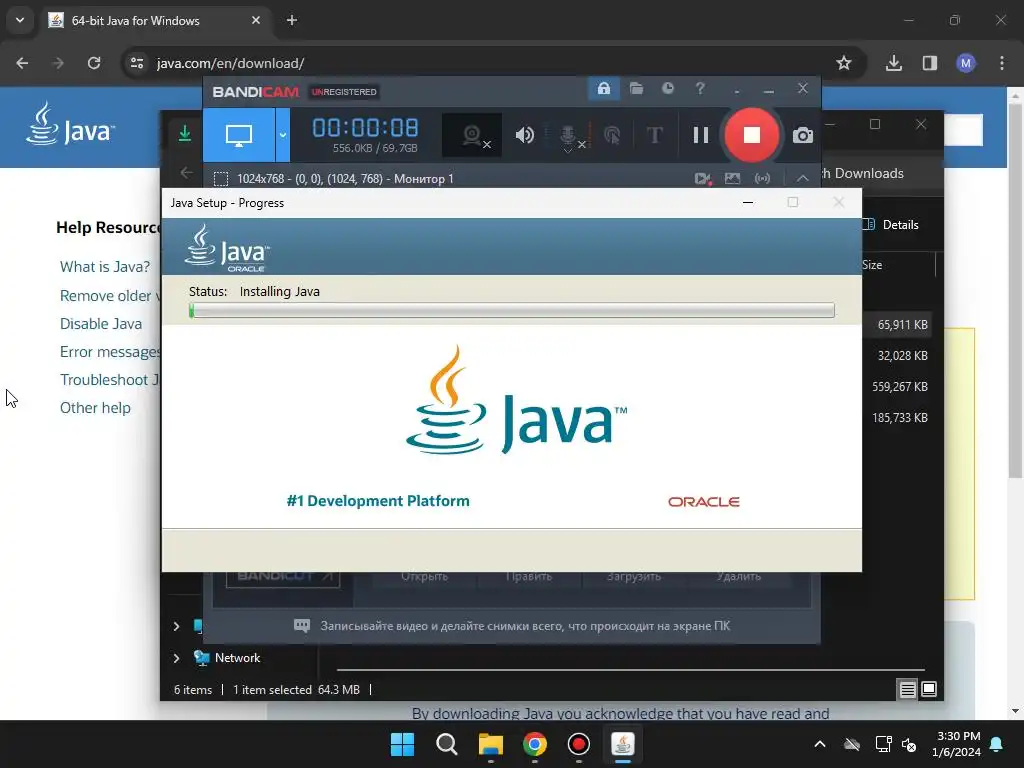Take a screenshot with Bandicam camera icon
Image resolution: width=1024 pixels, height=768 pixels.
click(x=803, y=135)
